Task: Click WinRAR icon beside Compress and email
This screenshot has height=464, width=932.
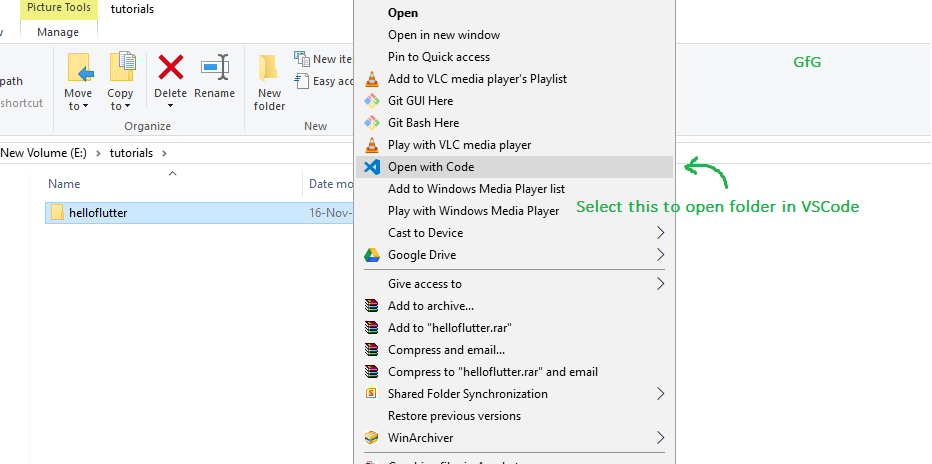Action: [371, 350]
